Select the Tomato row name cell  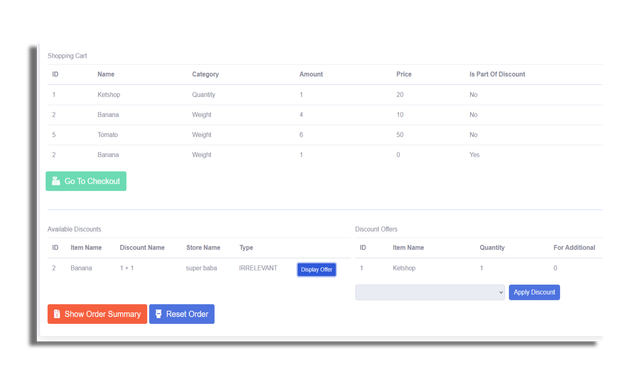coord(107,135)
